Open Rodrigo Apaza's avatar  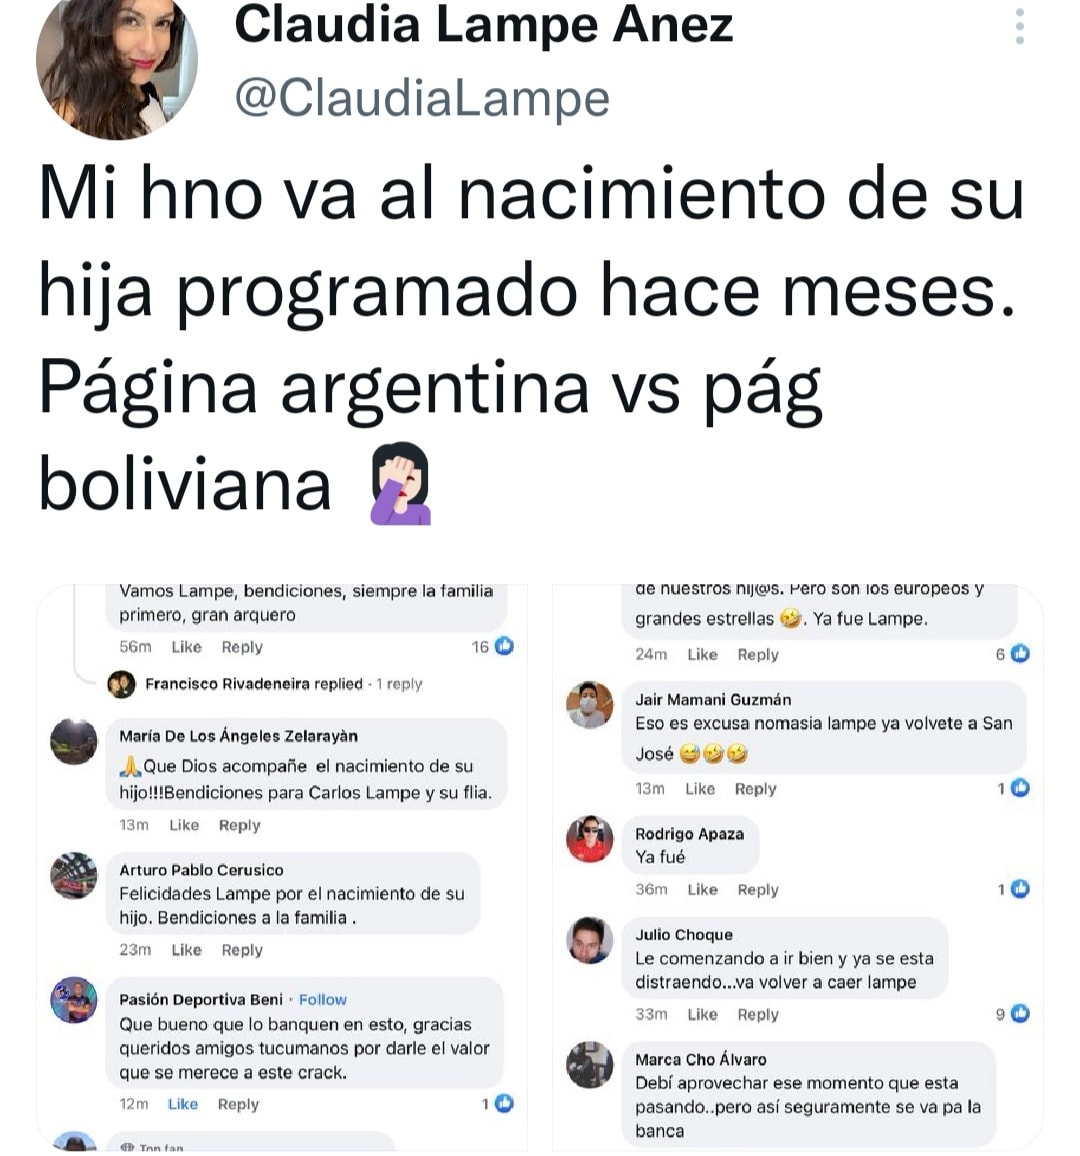(589, 839)
